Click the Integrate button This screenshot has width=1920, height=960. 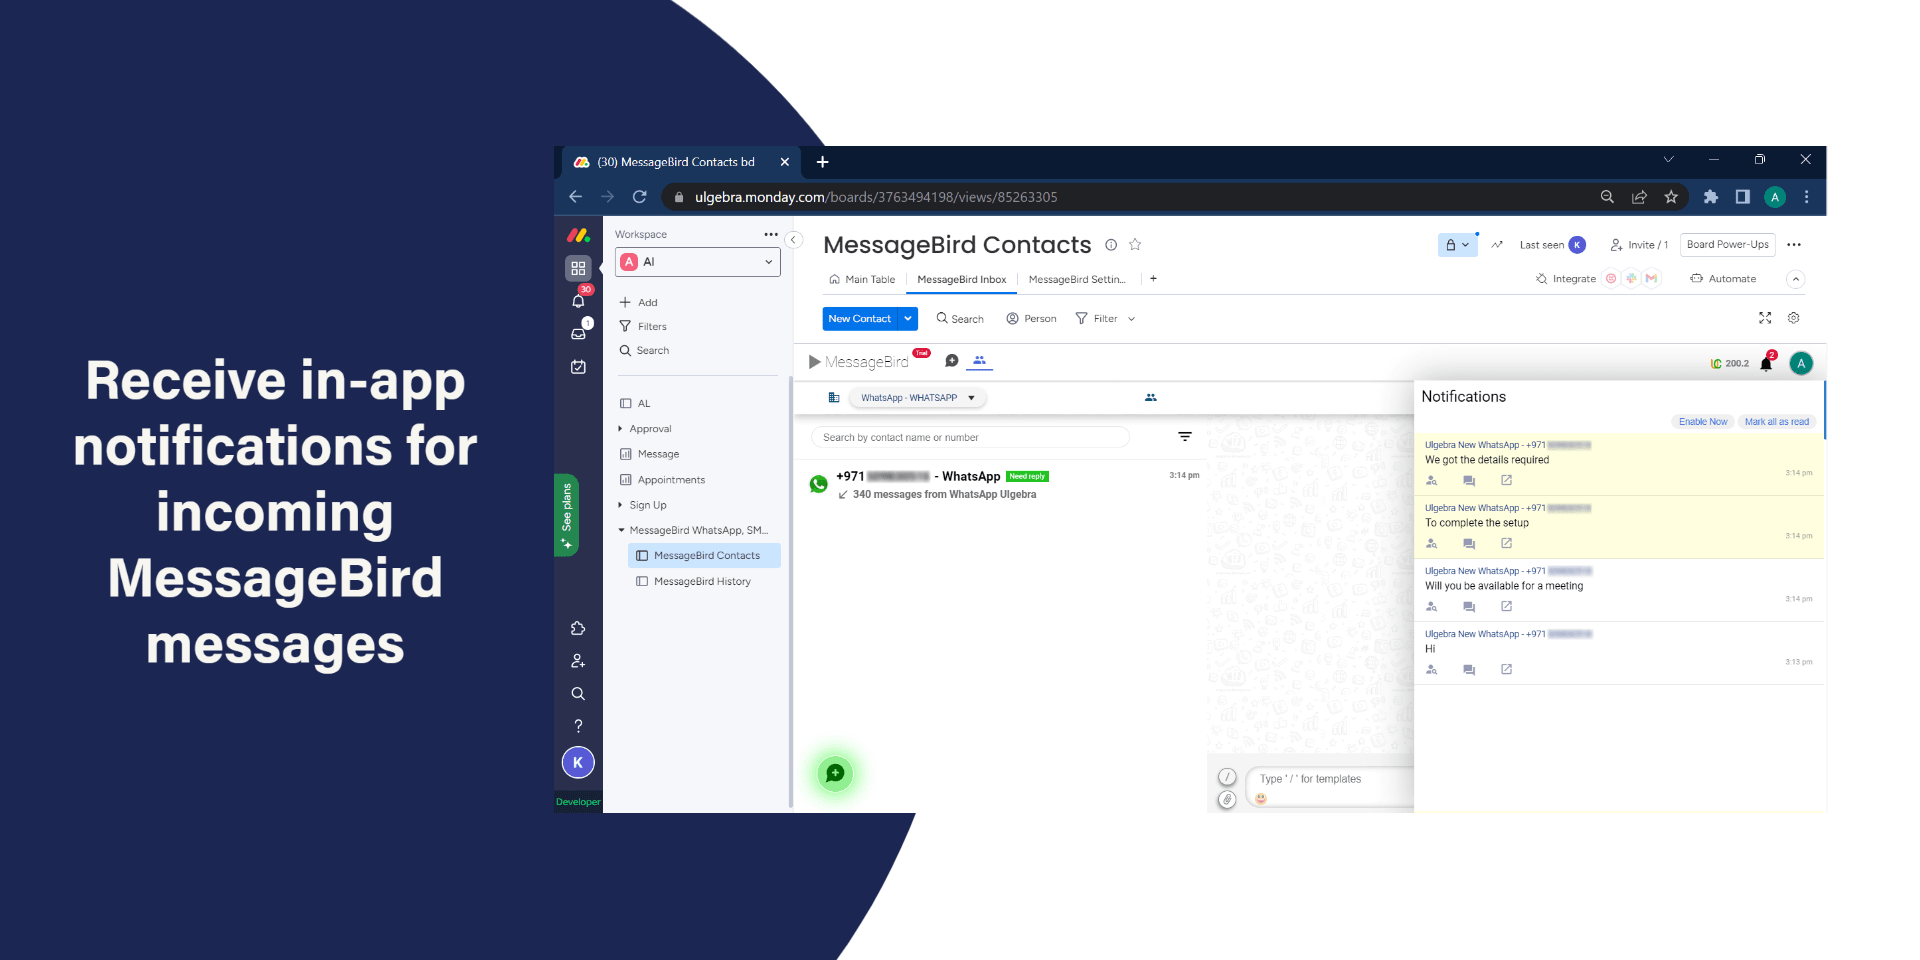1566,279
